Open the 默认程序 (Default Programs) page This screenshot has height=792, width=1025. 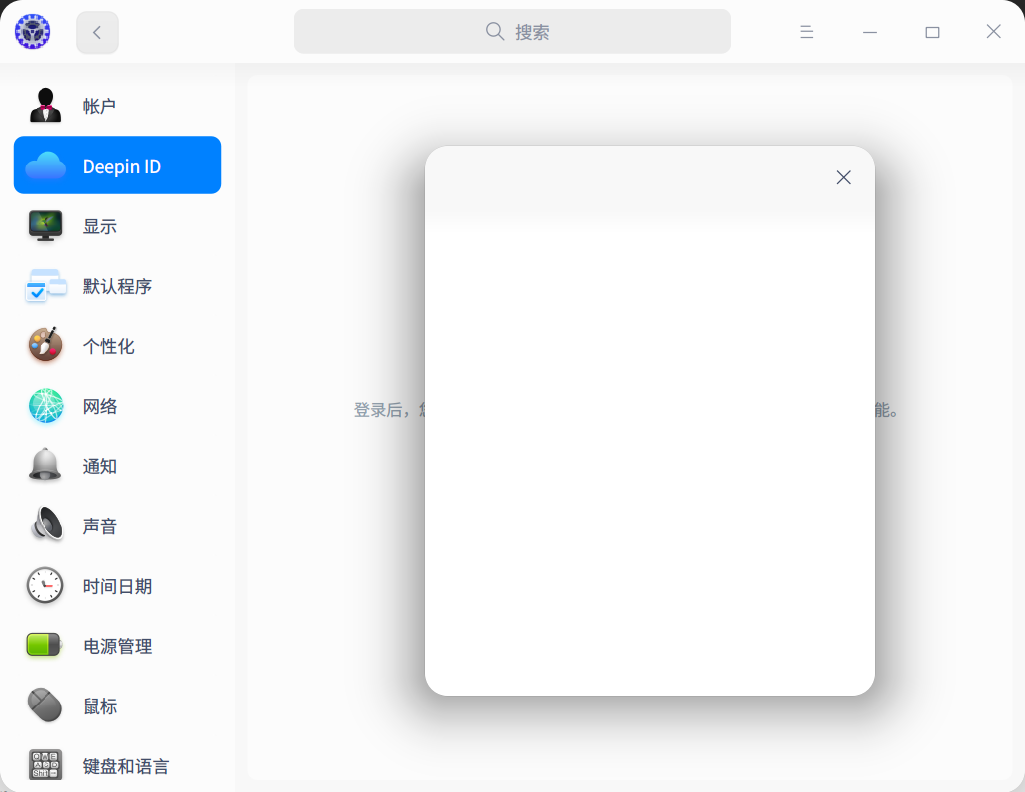click(x=117, y=286)
